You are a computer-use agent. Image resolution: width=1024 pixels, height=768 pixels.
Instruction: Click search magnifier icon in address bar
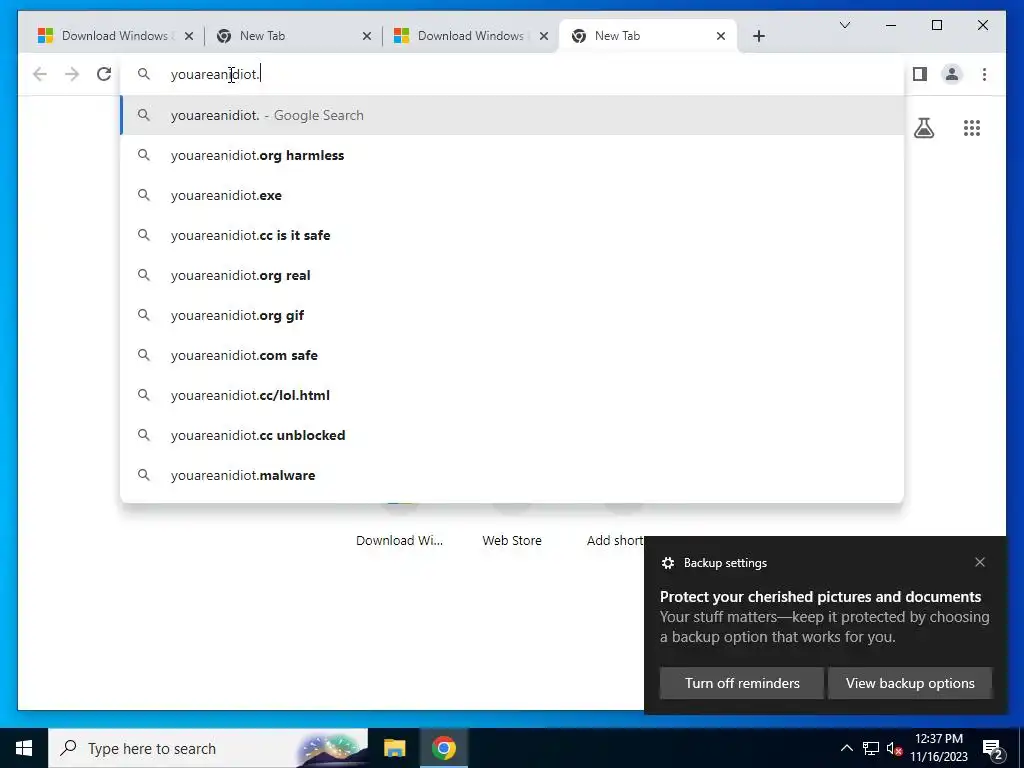(x=144, y=74)
